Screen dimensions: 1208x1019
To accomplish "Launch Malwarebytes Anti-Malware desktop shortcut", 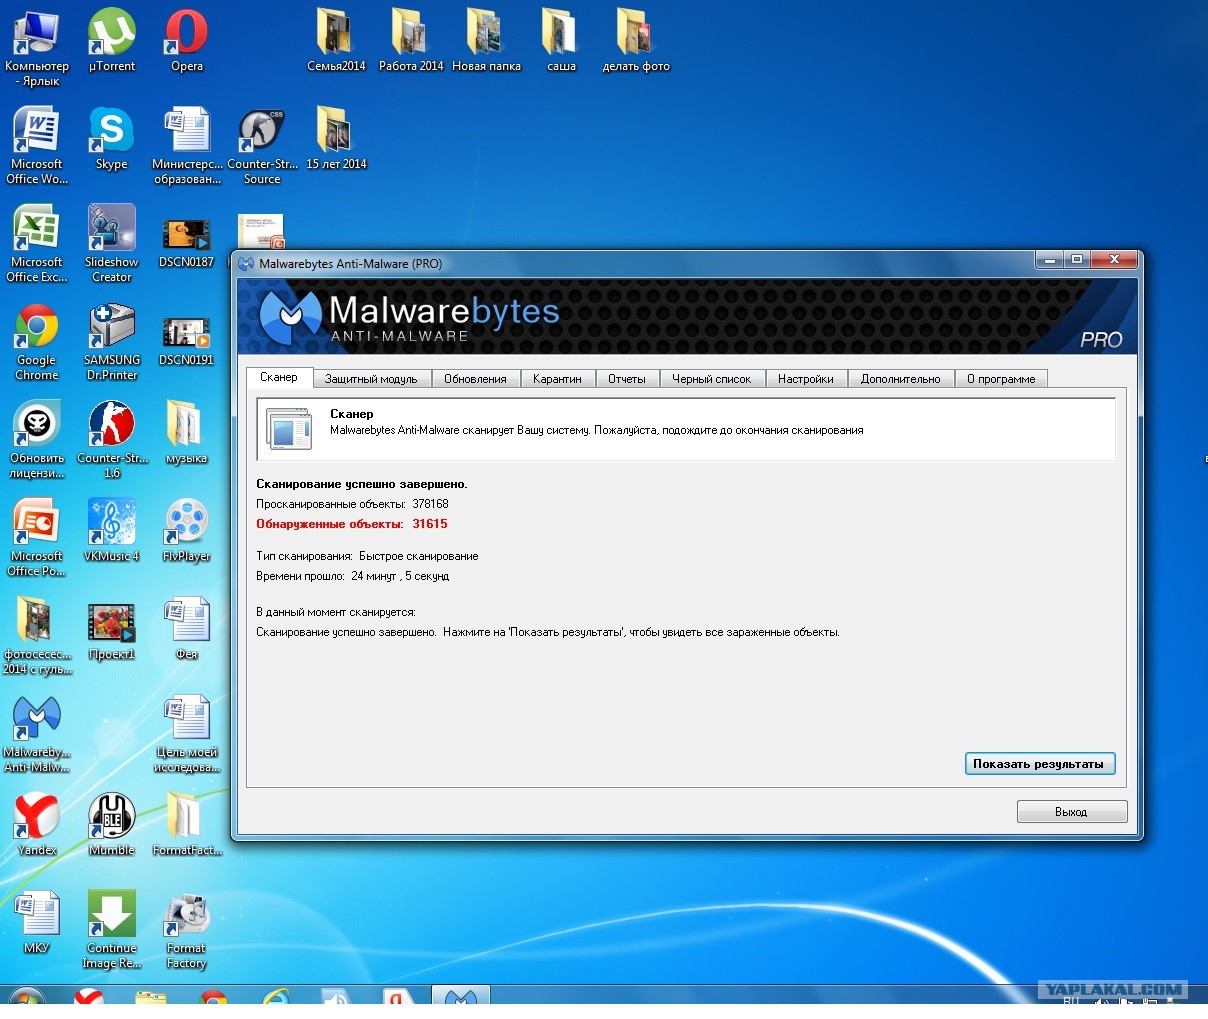I will 36,733.
